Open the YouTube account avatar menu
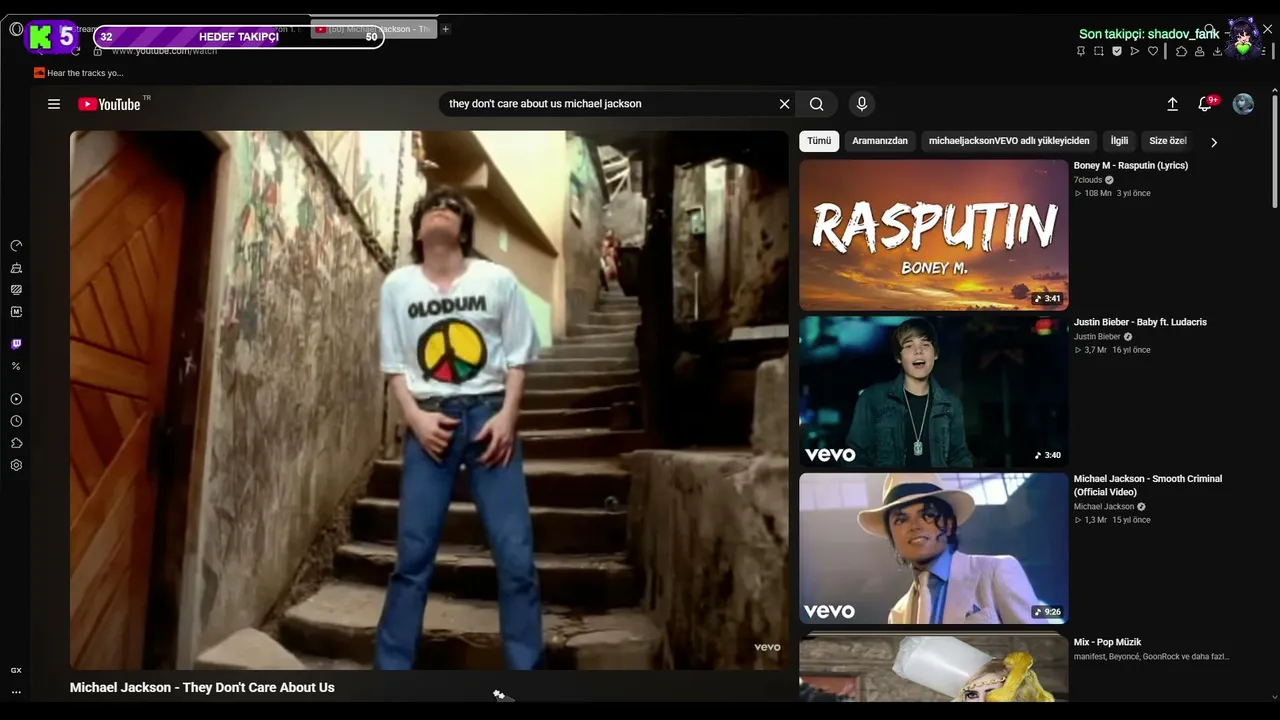 (1243, 104)
